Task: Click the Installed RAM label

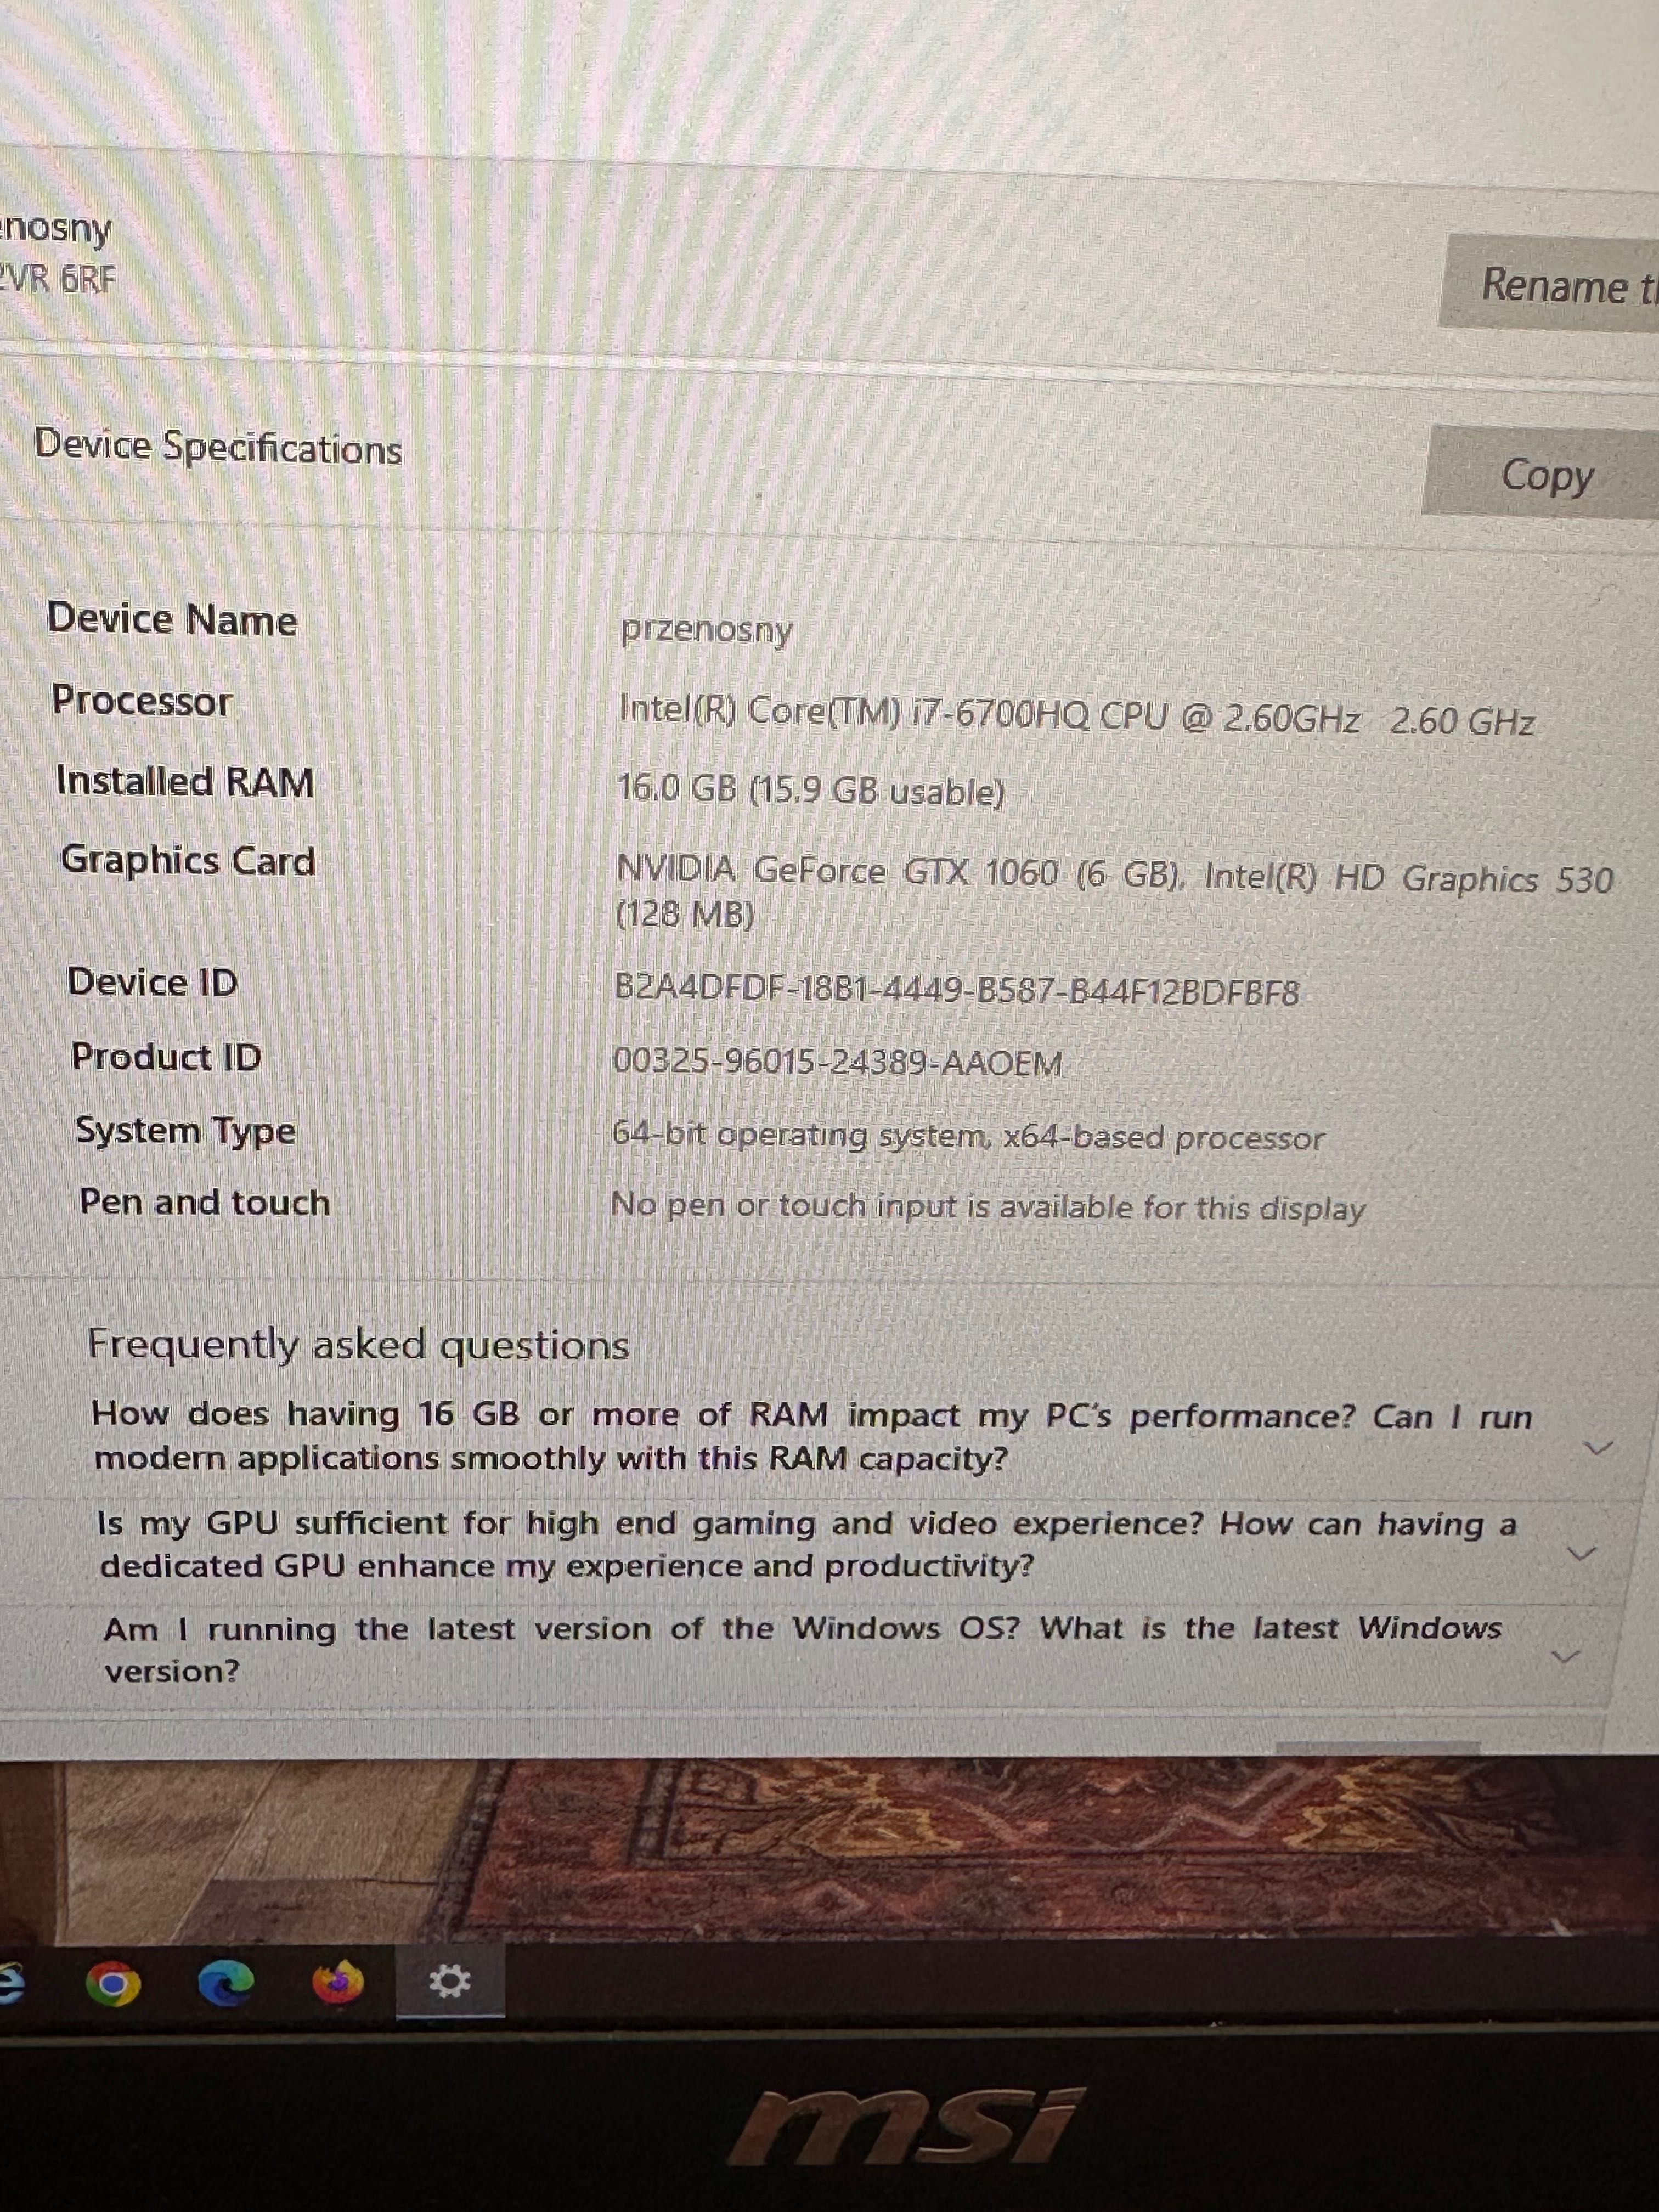Action: (185, 781)
